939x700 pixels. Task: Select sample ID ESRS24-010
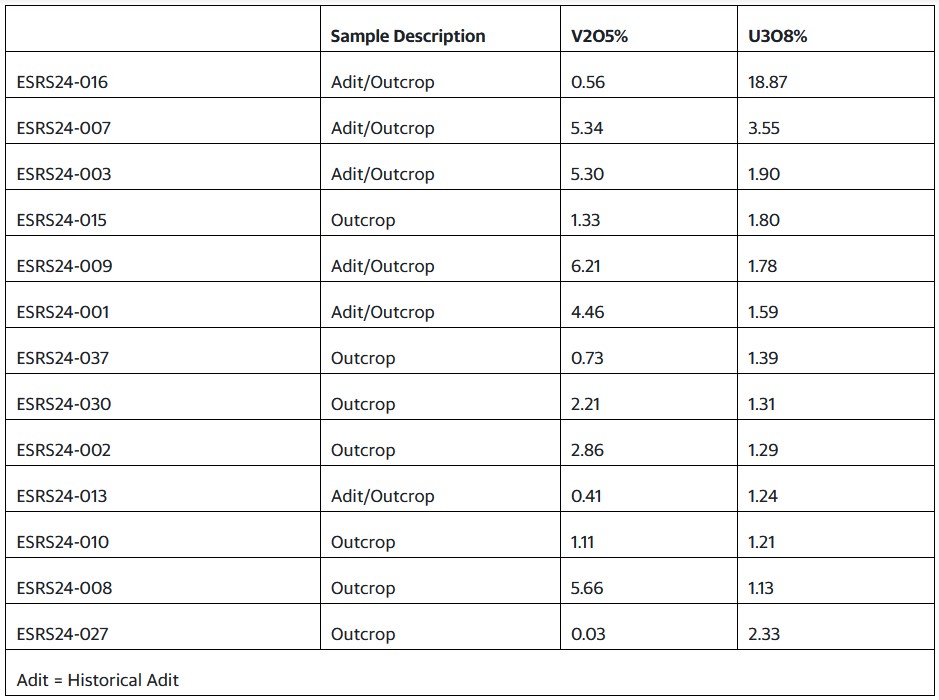coord(63,542)
